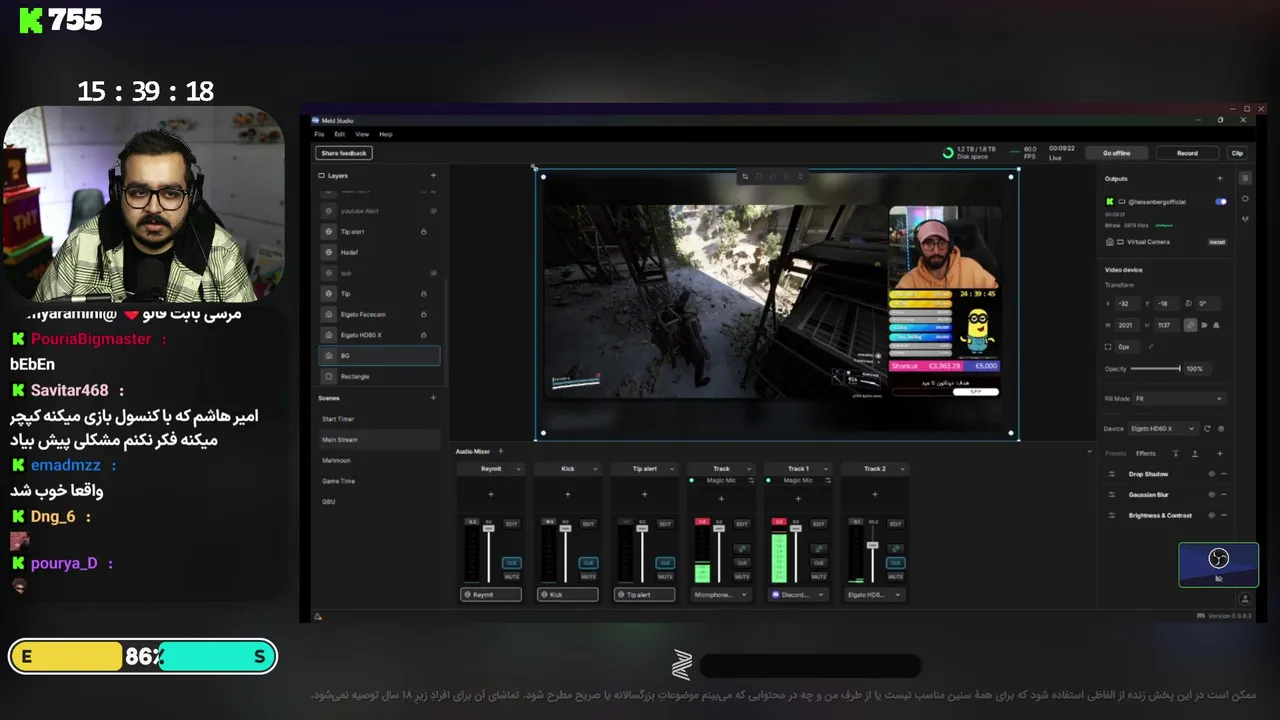This screenshot has height=720, width=1280.
Task: Toggle the heisenbergofficial output switch
Action: [x=1221, y=201]
